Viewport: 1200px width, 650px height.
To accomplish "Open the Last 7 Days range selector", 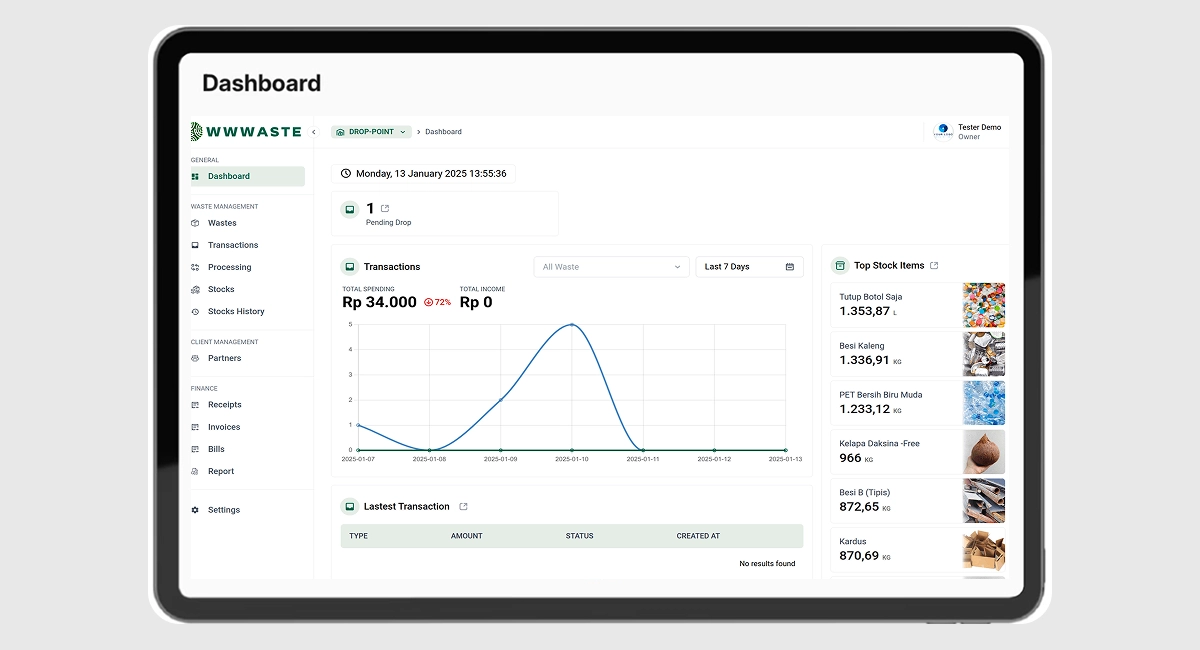I will [745, 266].
